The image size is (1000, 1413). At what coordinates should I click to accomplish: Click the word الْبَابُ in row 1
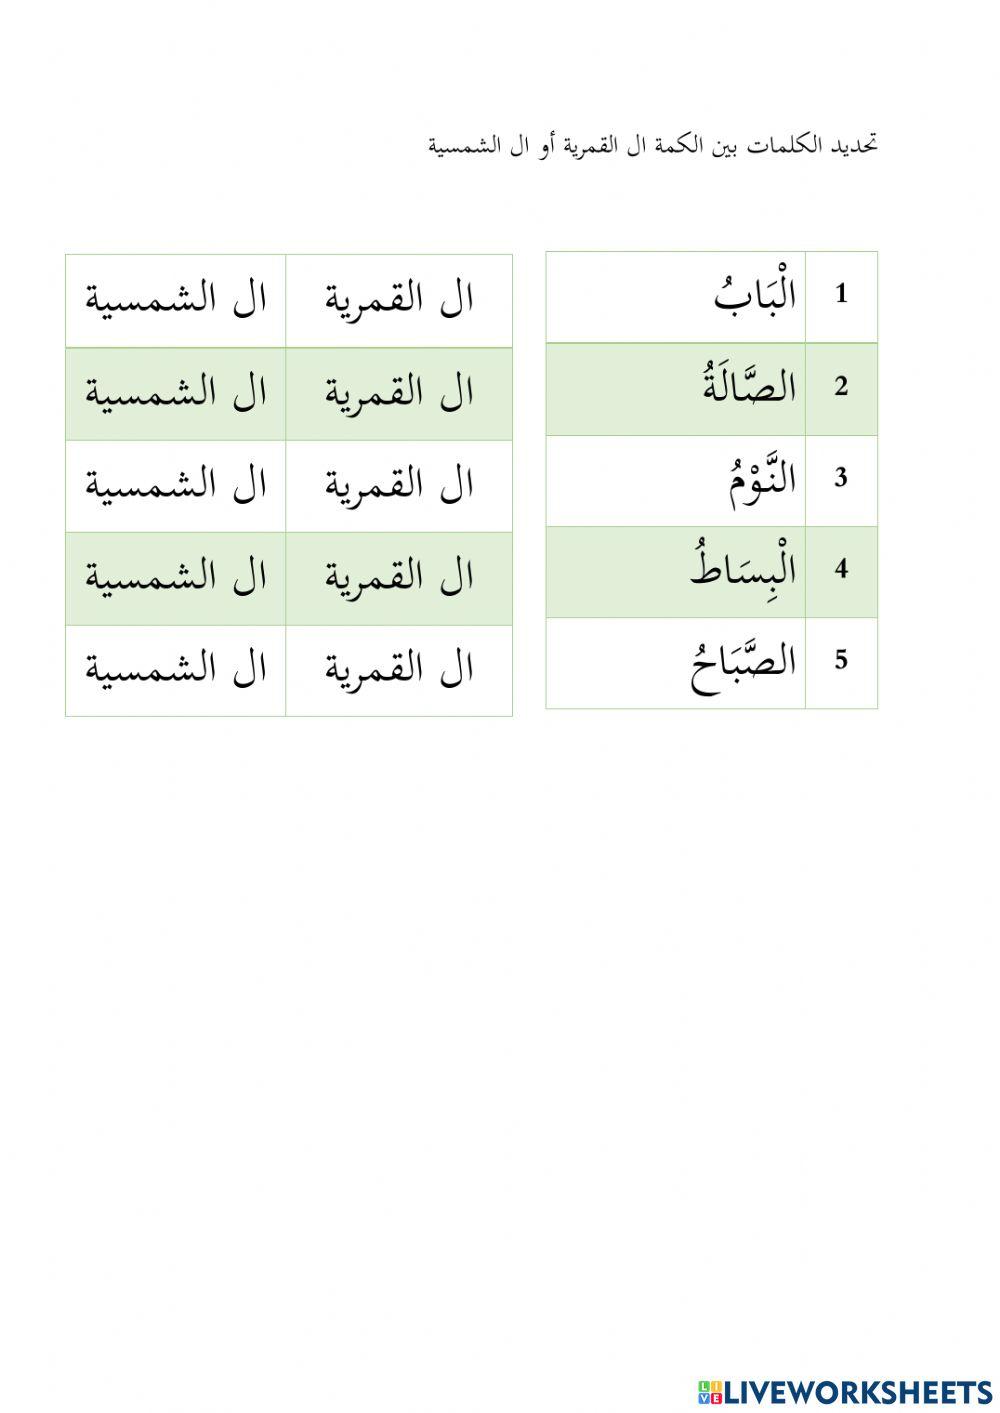tap(755, 295)
